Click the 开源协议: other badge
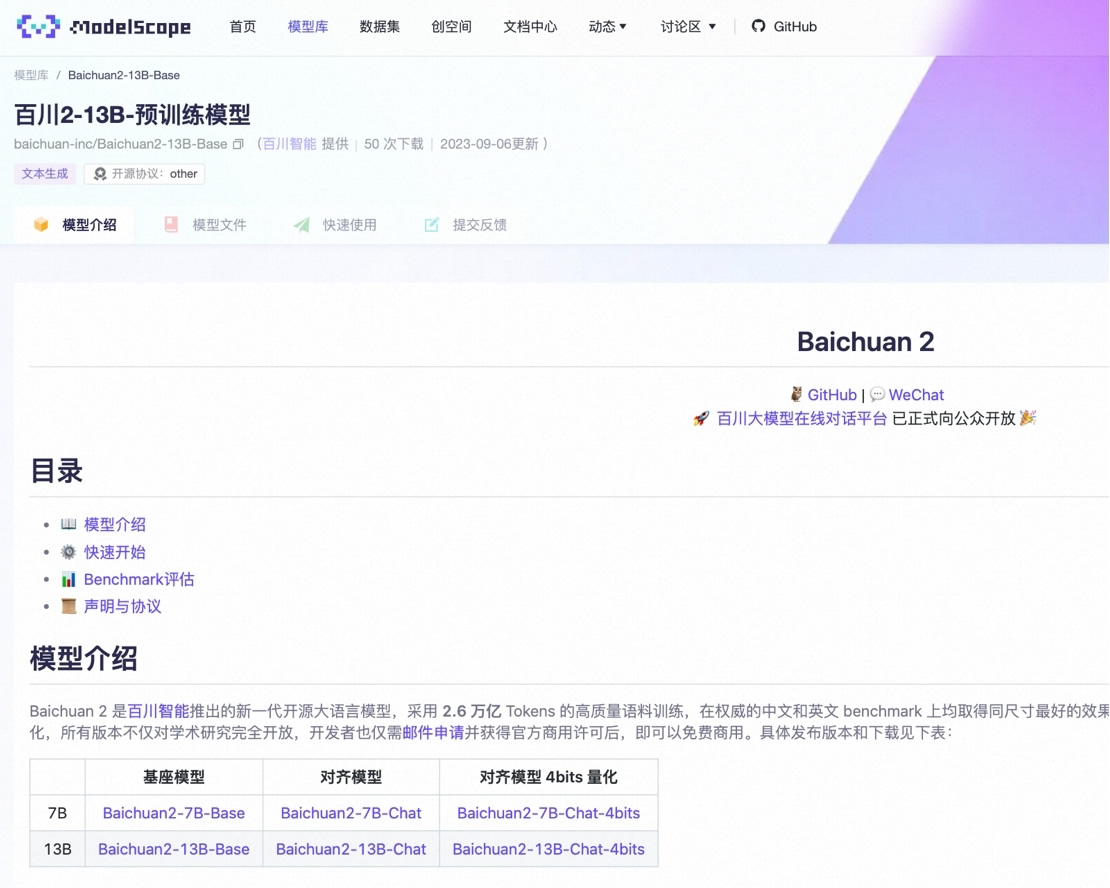The height and width of the screenshot is (888, 1110). 144,173
